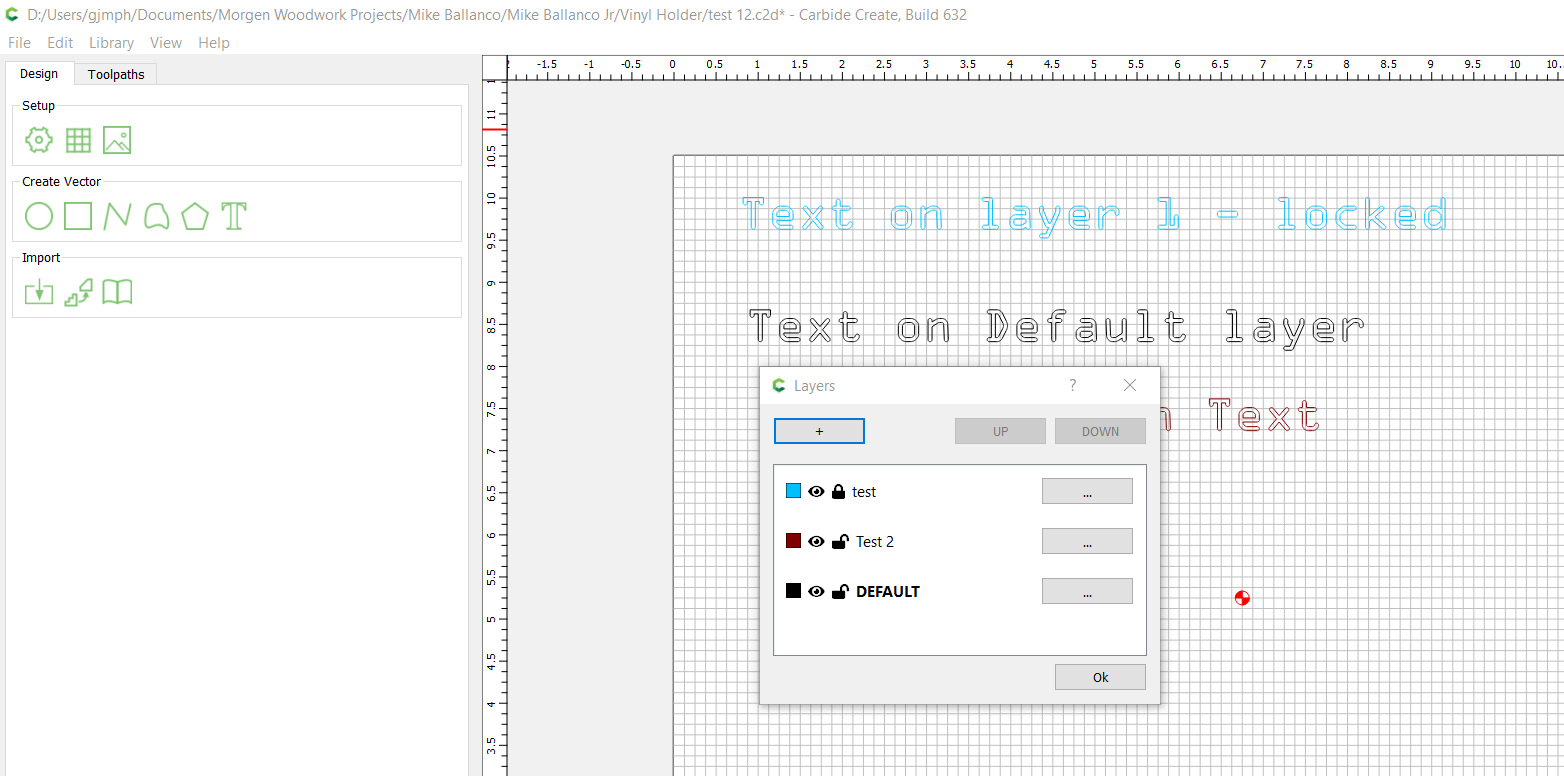The height and width of the screenshot is (776, 1564).
Task: Unlock the test layer padlock
Action: point(839,492)
